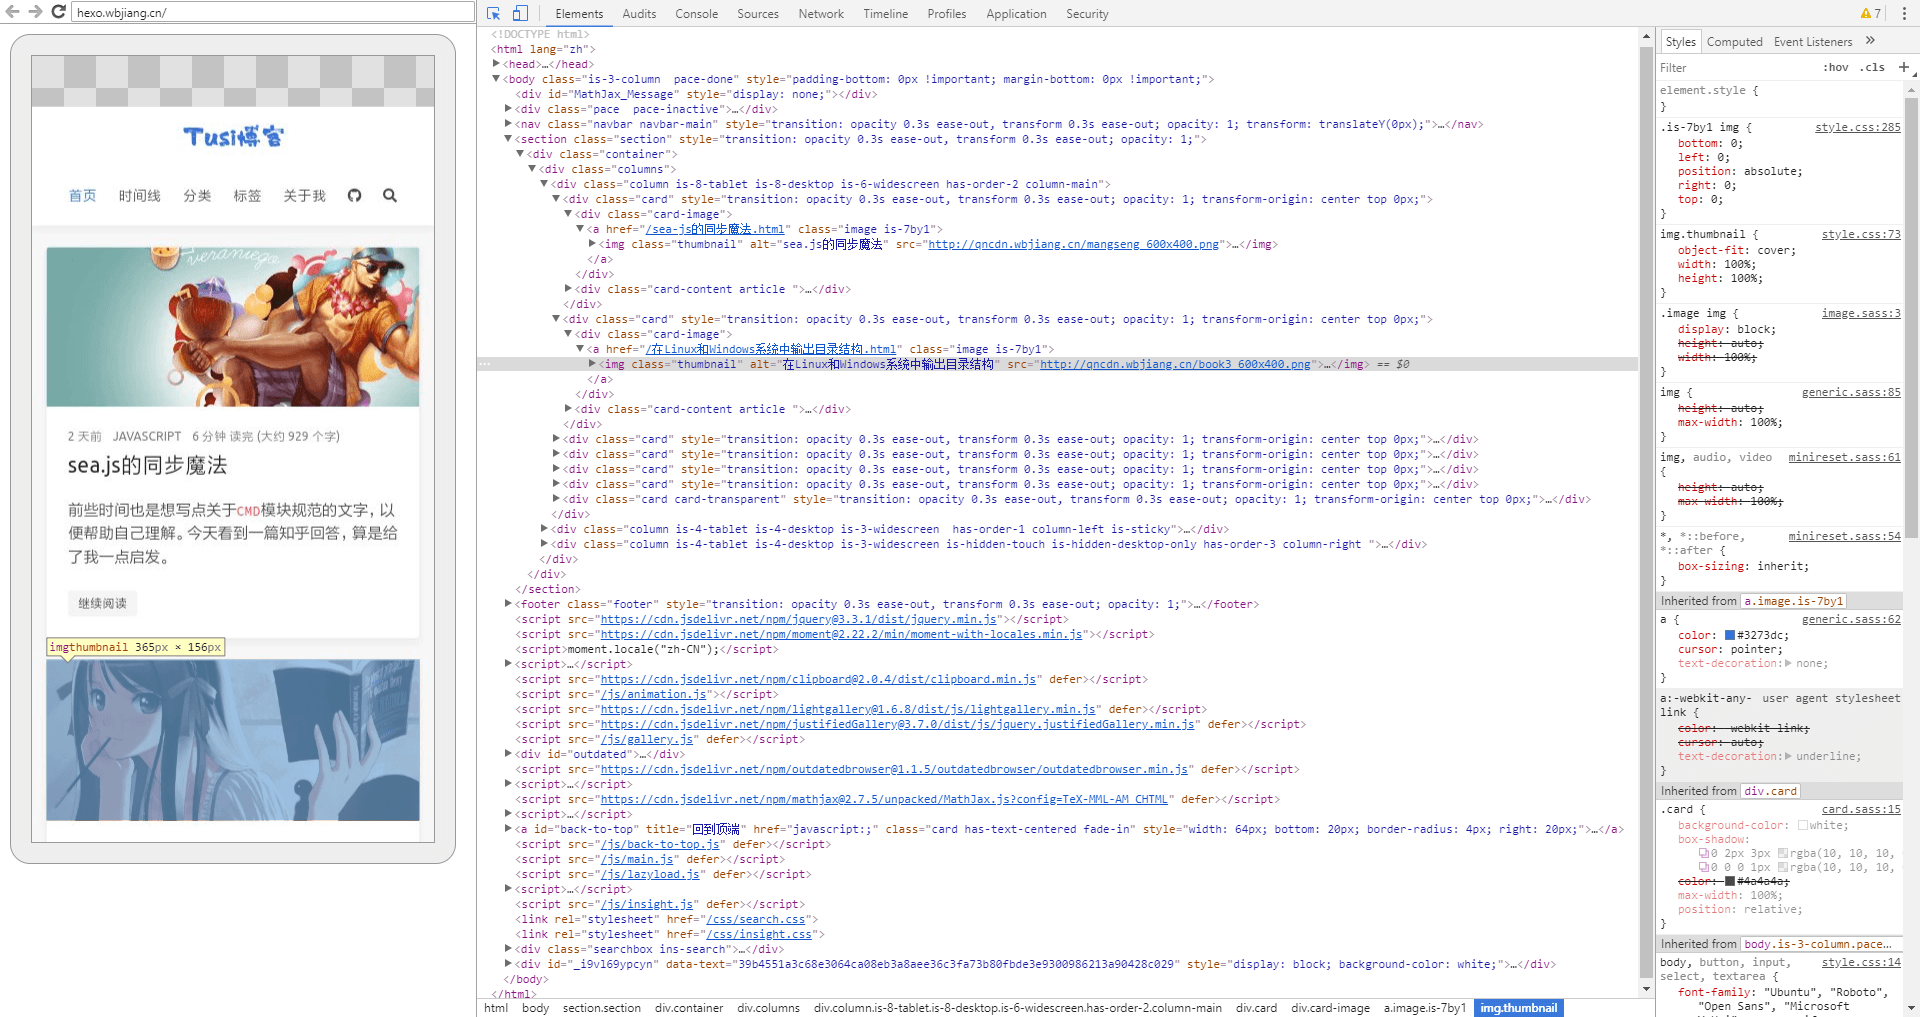Viewport: 1920px width, 1017px height.
Task: Open the Network tab
Action: coord(821,14)
